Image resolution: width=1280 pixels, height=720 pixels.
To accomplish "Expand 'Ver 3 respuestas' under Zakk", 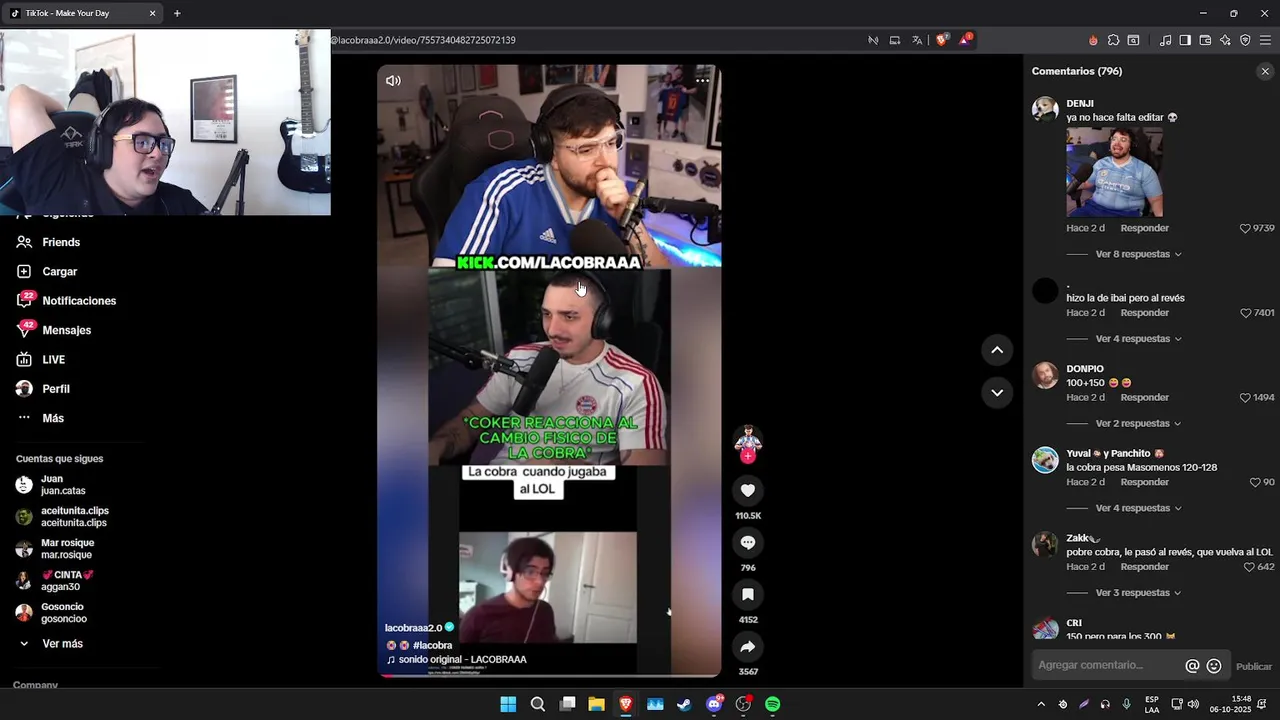I will 1138,593.
